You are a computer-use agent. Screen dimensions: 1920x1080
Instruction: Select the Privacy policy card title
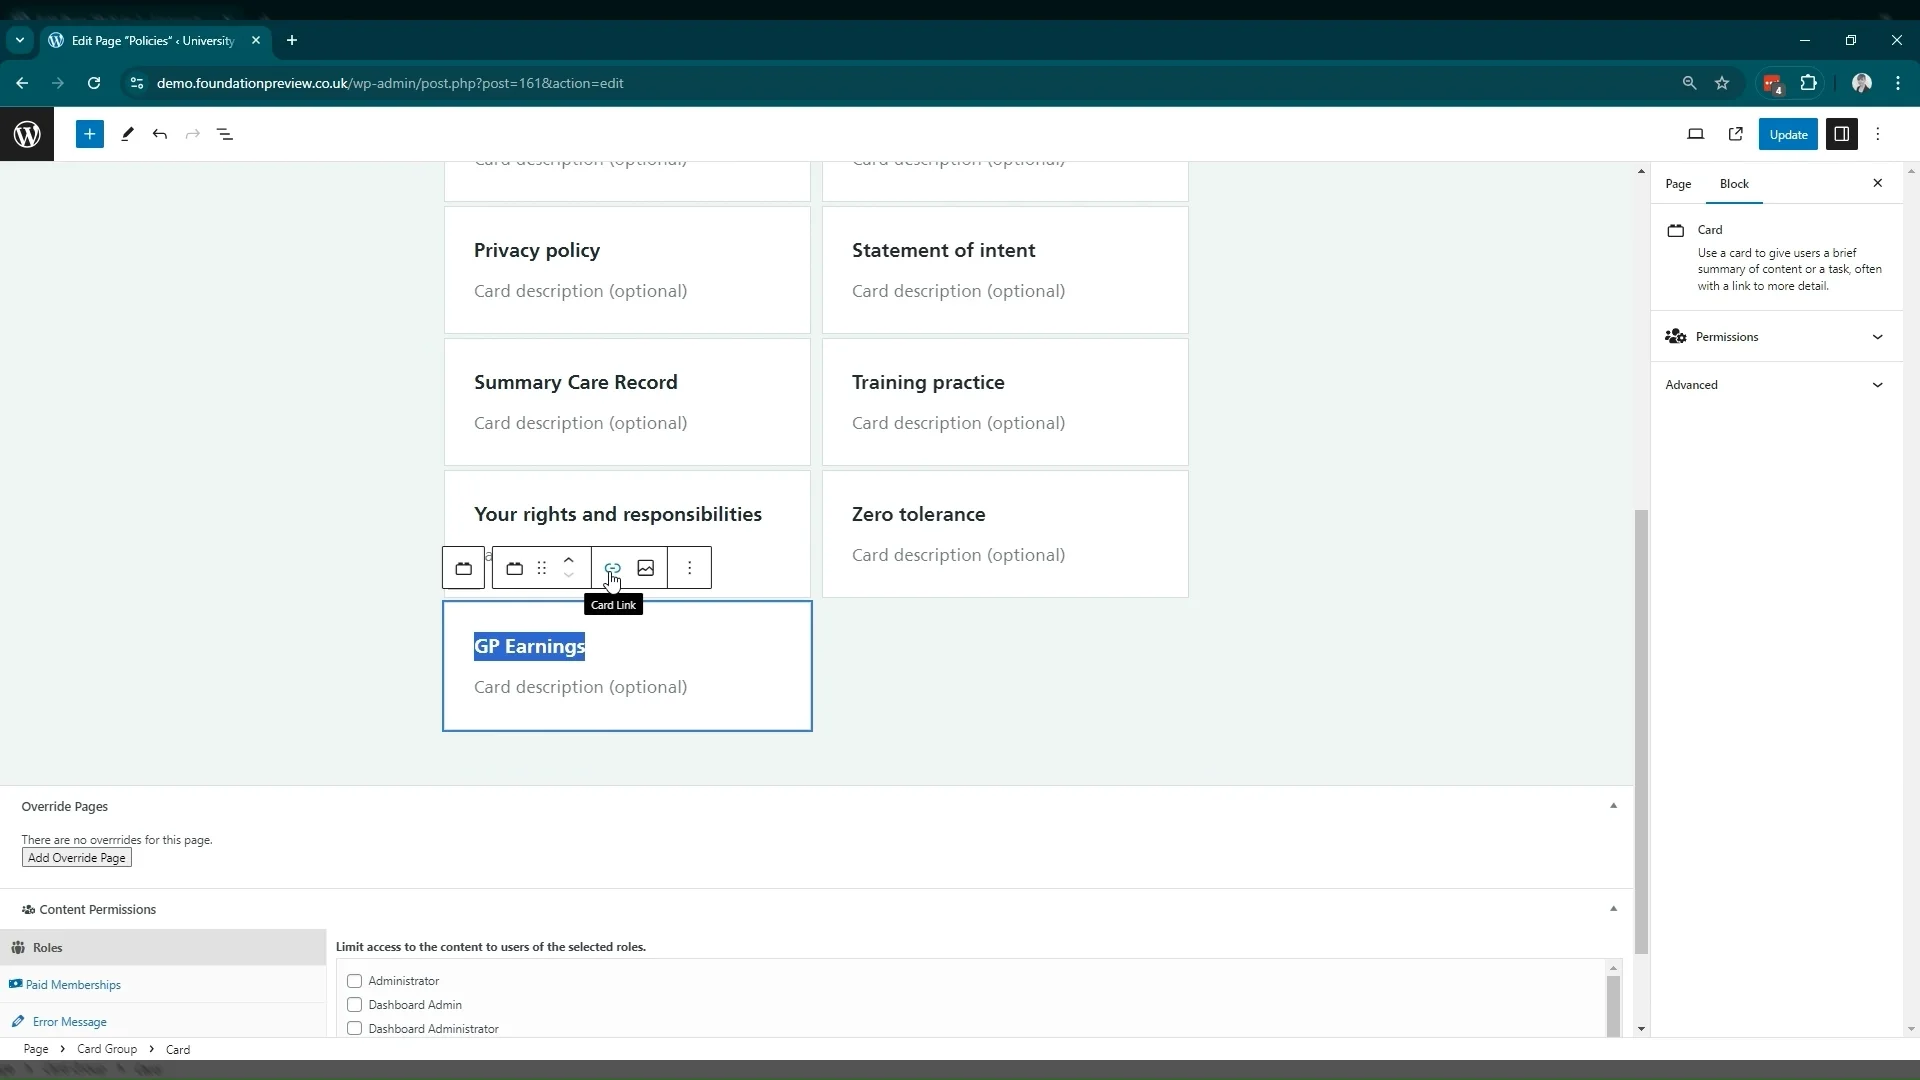pos(537,250)
